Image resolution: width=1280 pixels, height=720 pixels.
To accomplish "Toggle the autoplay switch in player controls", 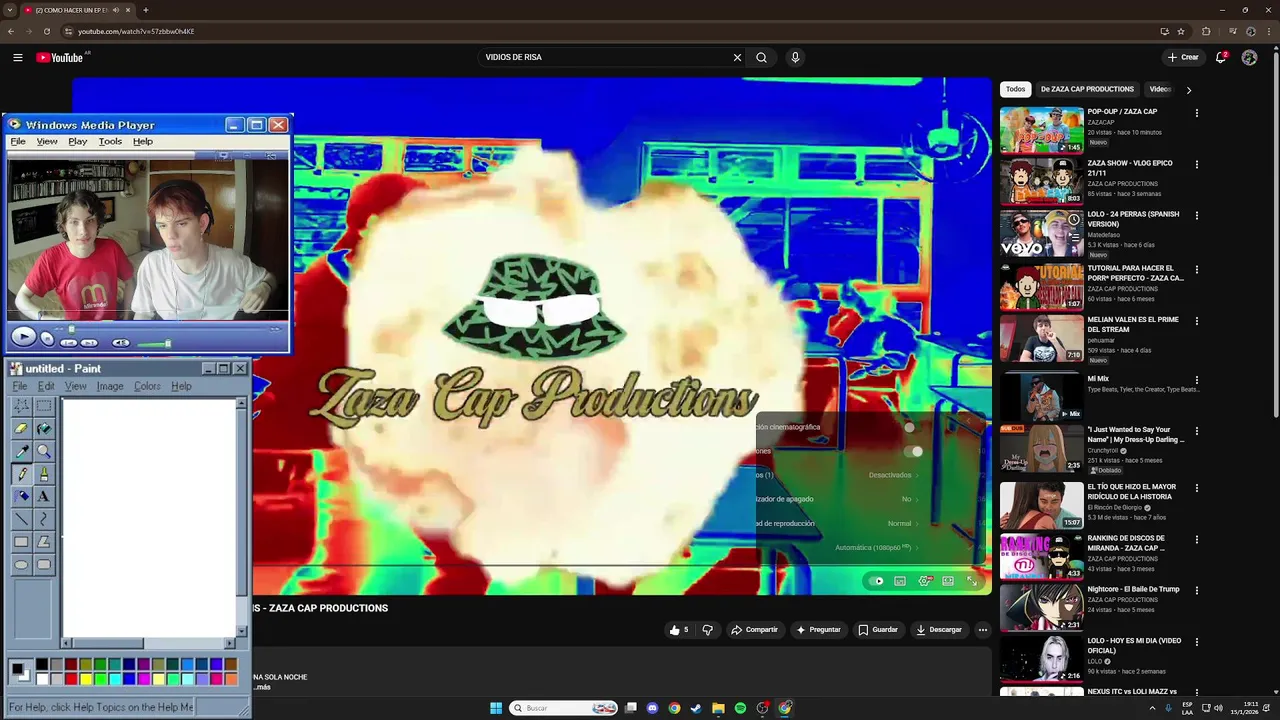I will pyautogui.click(x=877, y=581).
